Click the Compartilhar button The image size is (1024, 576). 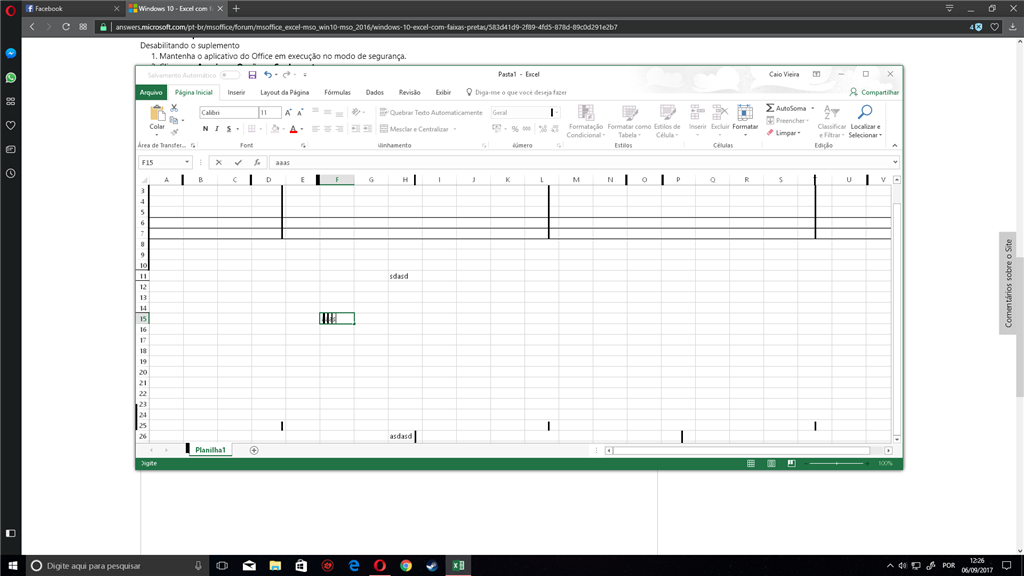pos(874,93)
